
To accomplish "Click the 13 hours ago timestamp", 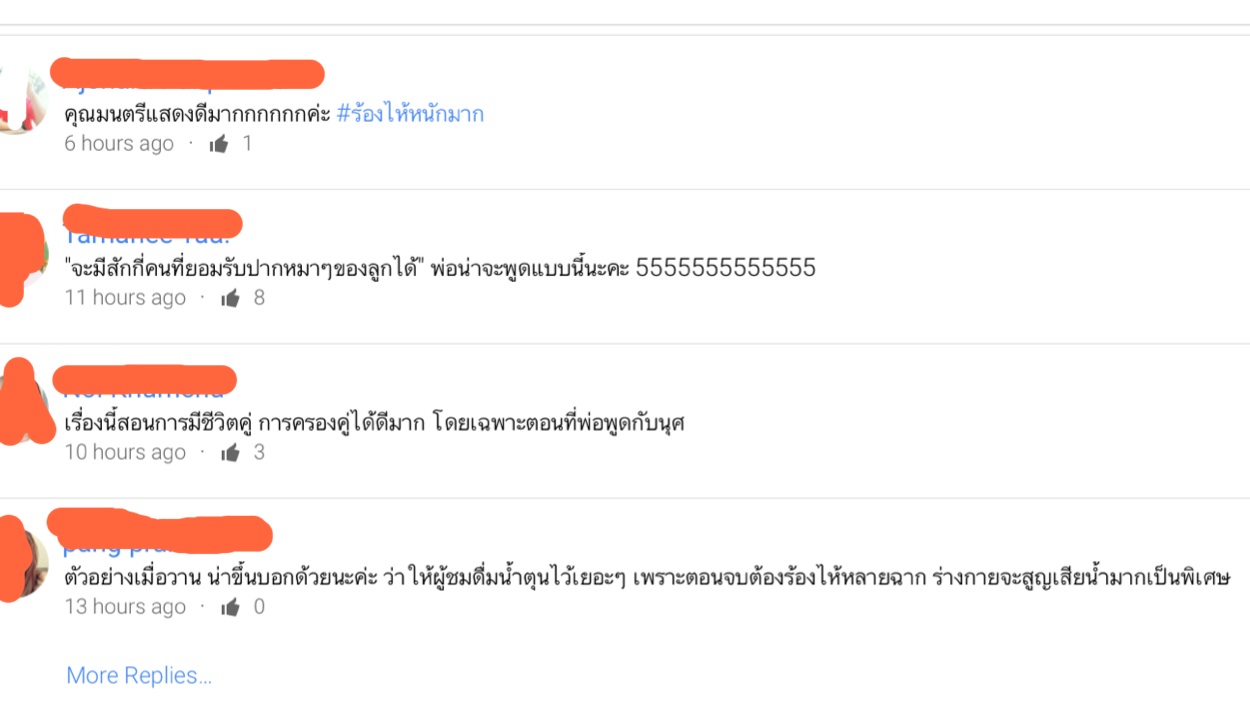I will coord(125,607).
